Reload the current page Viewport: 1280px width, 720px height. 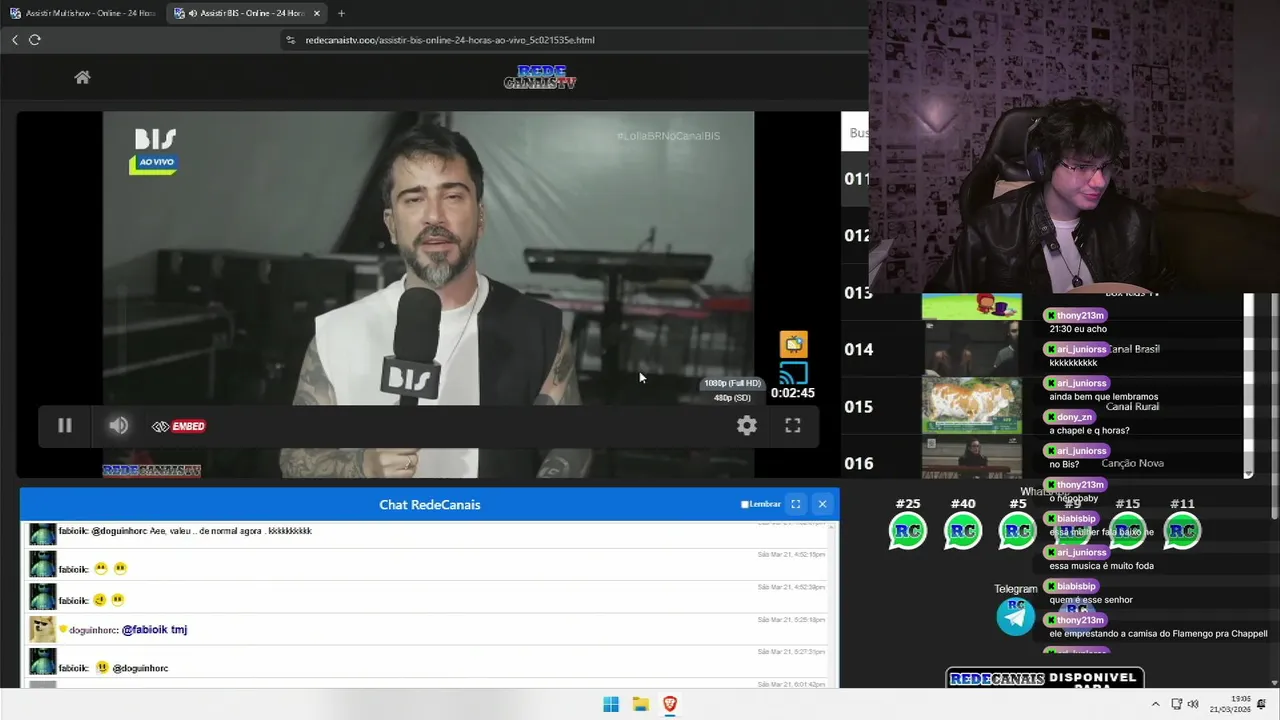[x=35, y=40]
